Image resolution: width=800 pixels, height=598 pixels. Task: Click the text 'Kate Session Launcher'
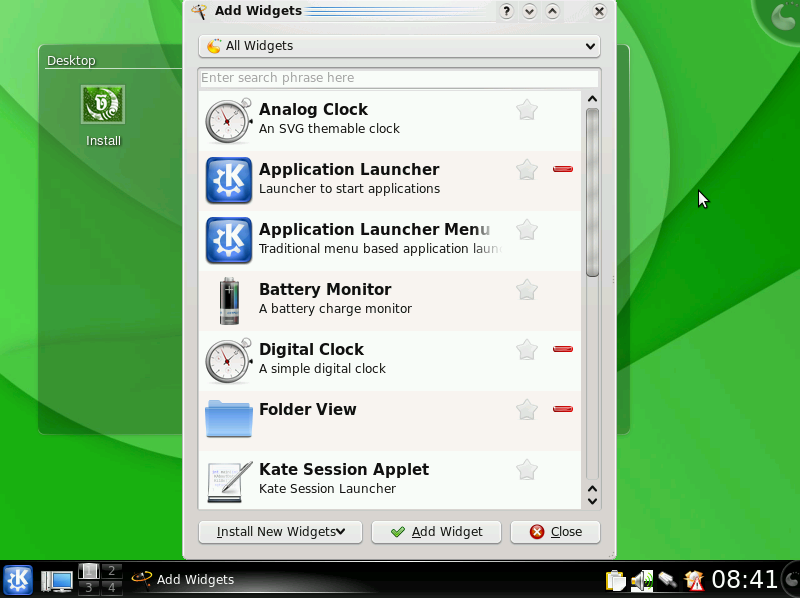(x=328, y=488)
